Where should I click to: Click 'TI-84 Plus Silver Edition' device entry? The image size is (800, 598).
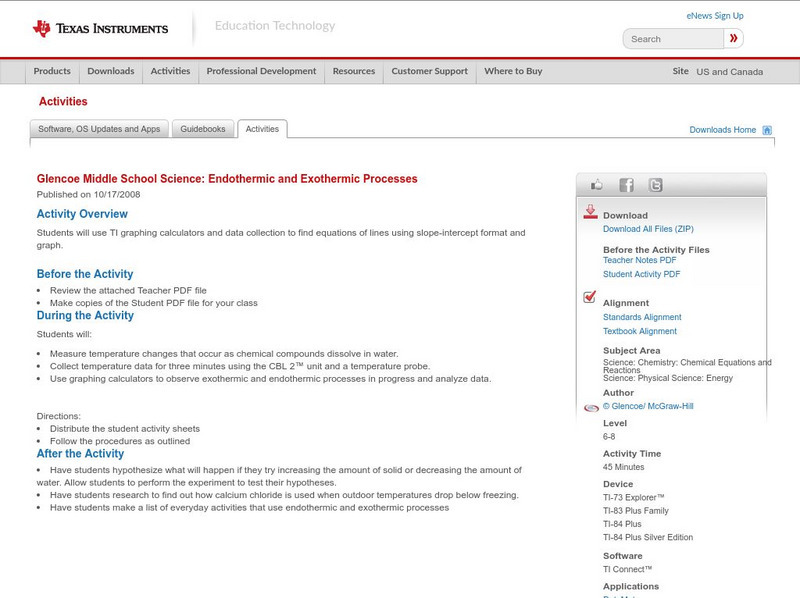tap(648, 537)
